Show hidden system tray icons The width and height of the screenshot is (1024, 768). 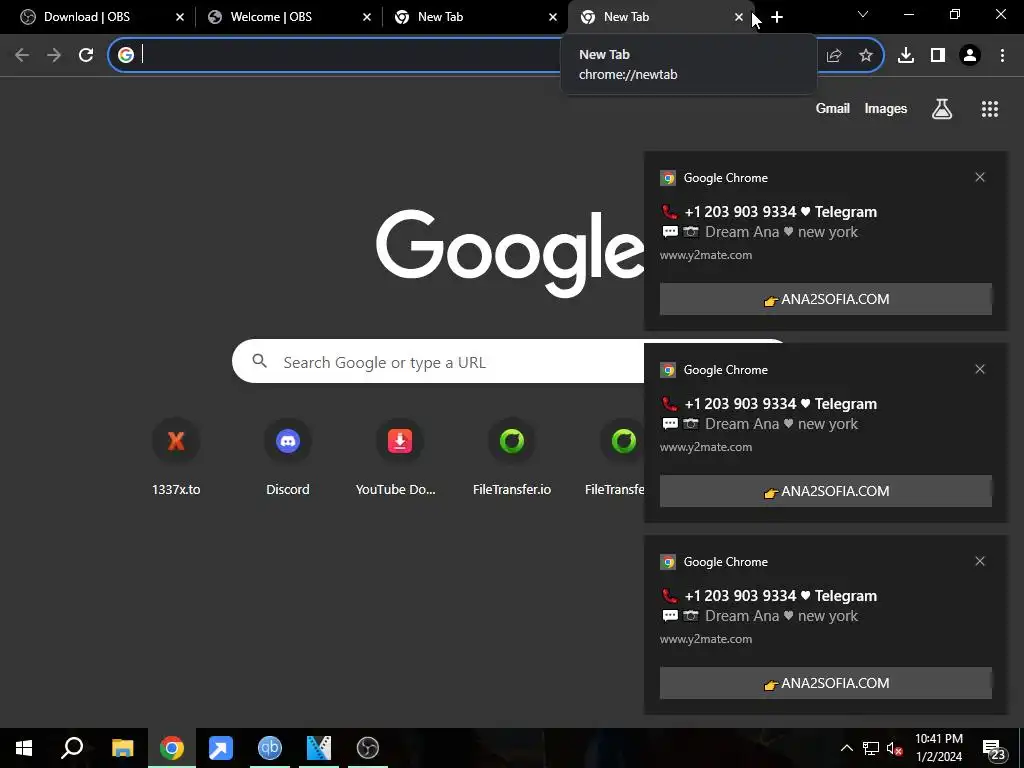click(846, 748)
